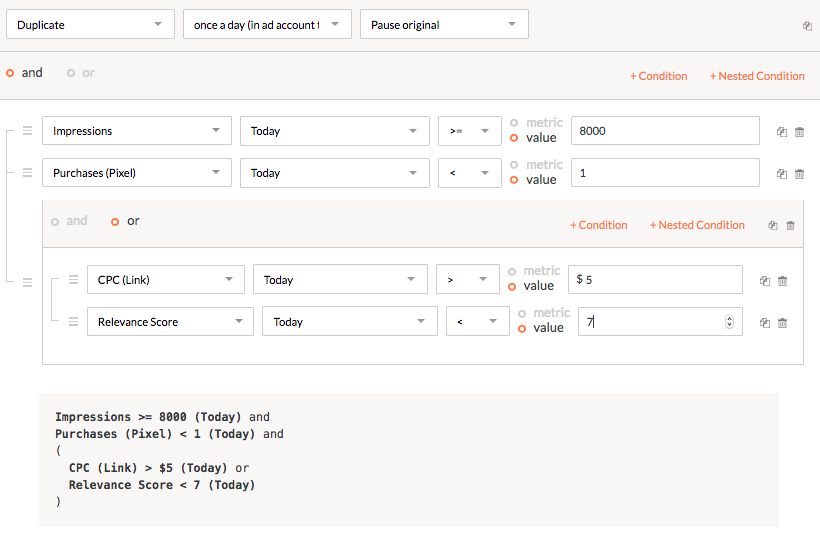Delete the nested condition group
Viewport: 820px width, 539px height.
790,226
